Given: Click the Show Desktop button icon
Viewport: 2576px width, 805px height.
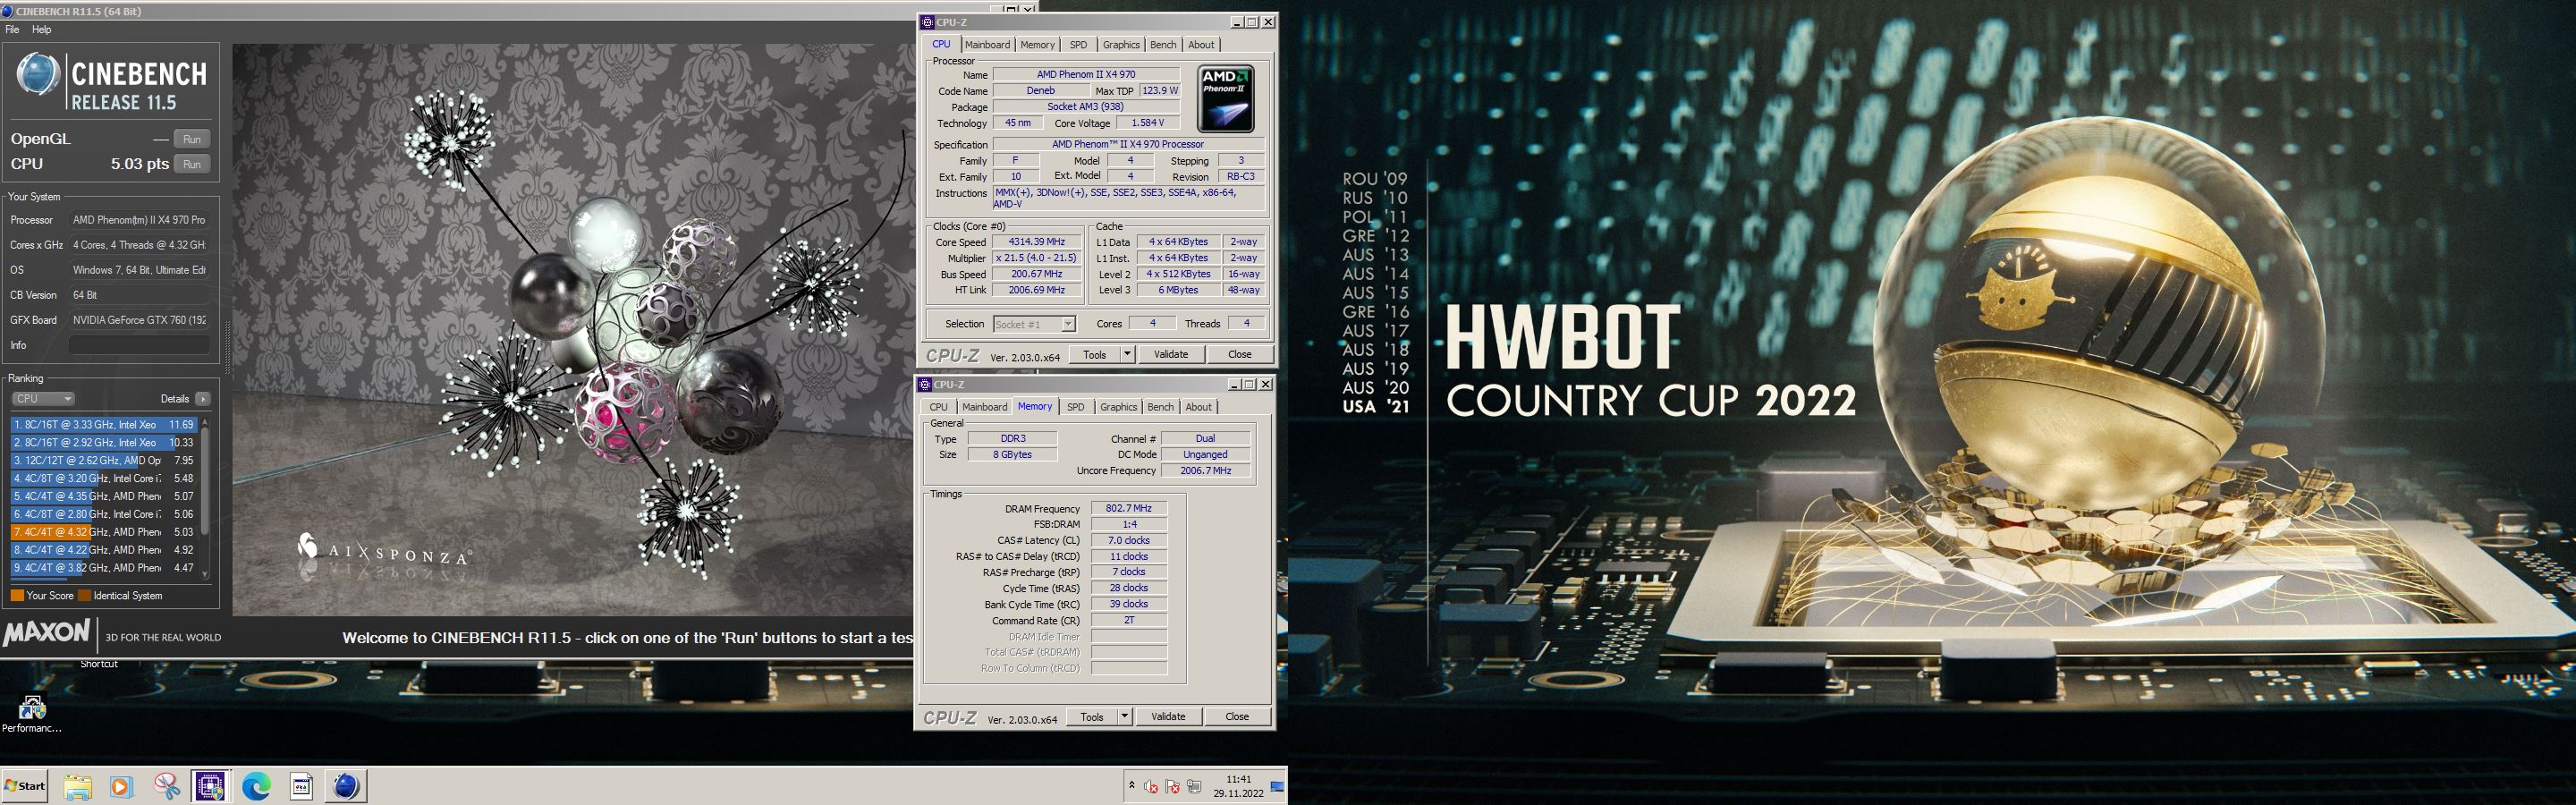Looking at the screenshot, I should click(1277, 787).
